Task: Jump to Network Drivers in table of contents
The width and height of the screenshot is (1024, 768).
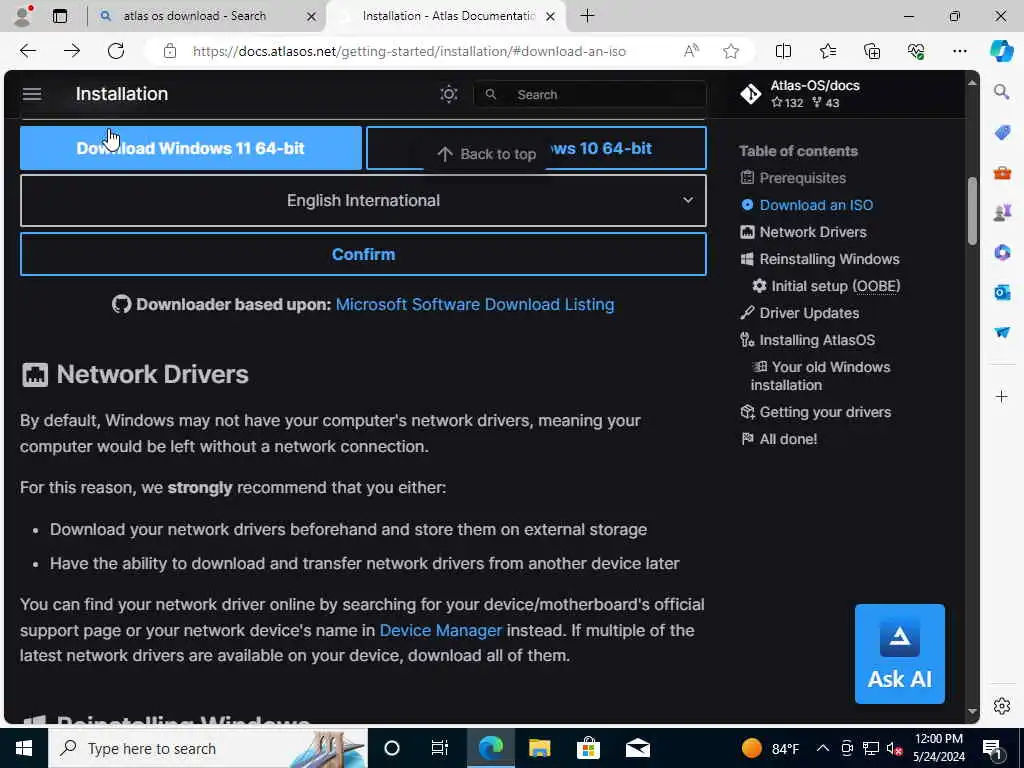Action: click(812, 232)
